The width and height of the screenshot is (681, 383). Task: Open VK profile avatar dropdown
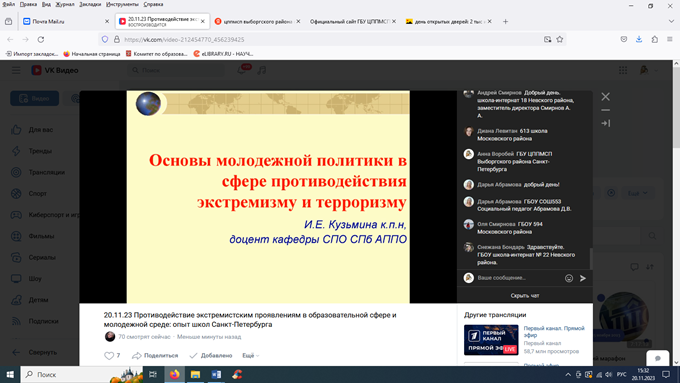(649, 70)
